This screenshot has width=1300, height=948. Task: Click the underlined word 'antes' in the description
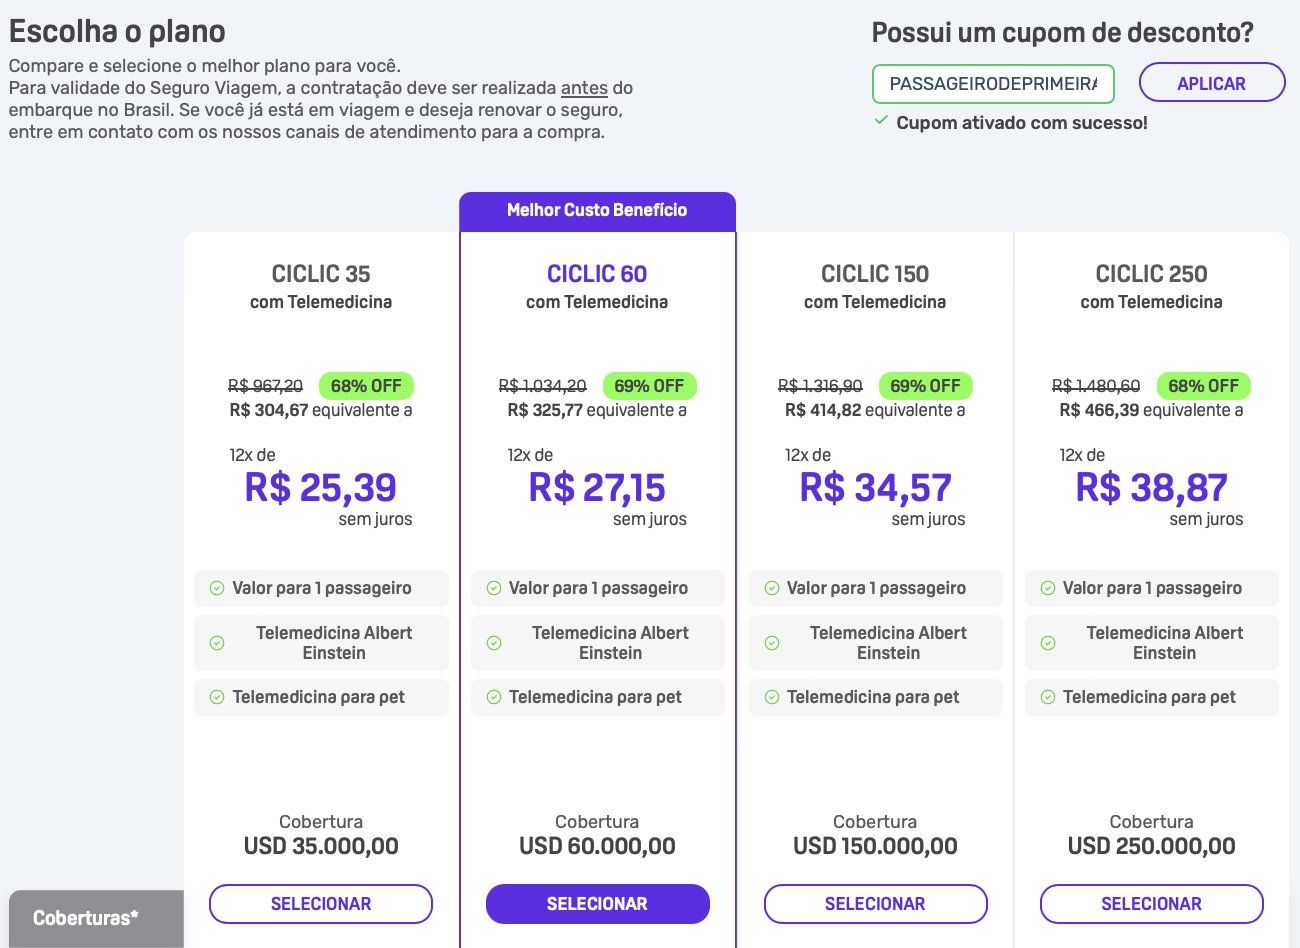584,88
